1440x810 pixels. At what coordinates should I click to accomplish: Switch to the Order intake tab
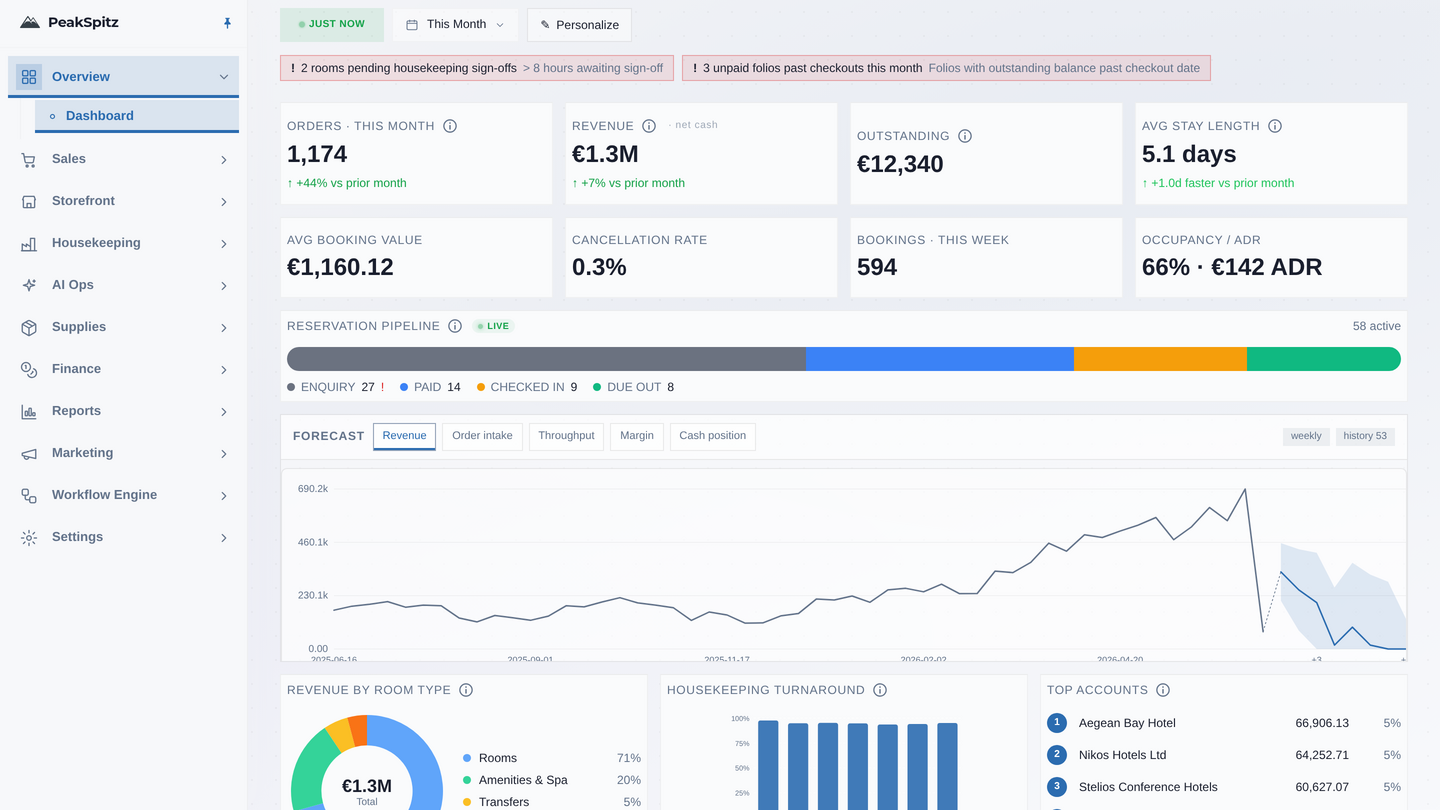click(482, 436)
